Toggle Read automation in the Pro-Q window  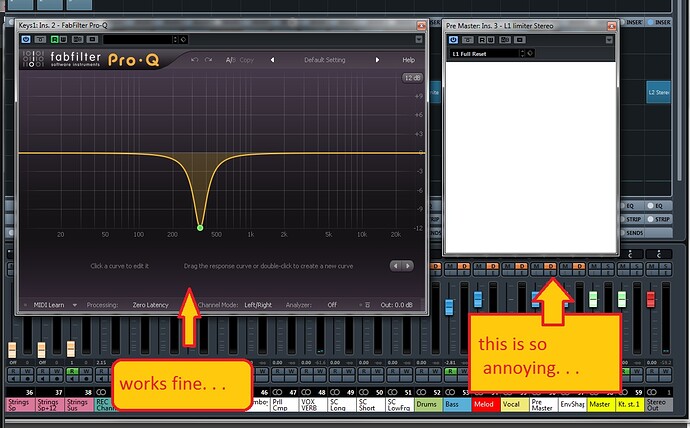coord(55,40)
